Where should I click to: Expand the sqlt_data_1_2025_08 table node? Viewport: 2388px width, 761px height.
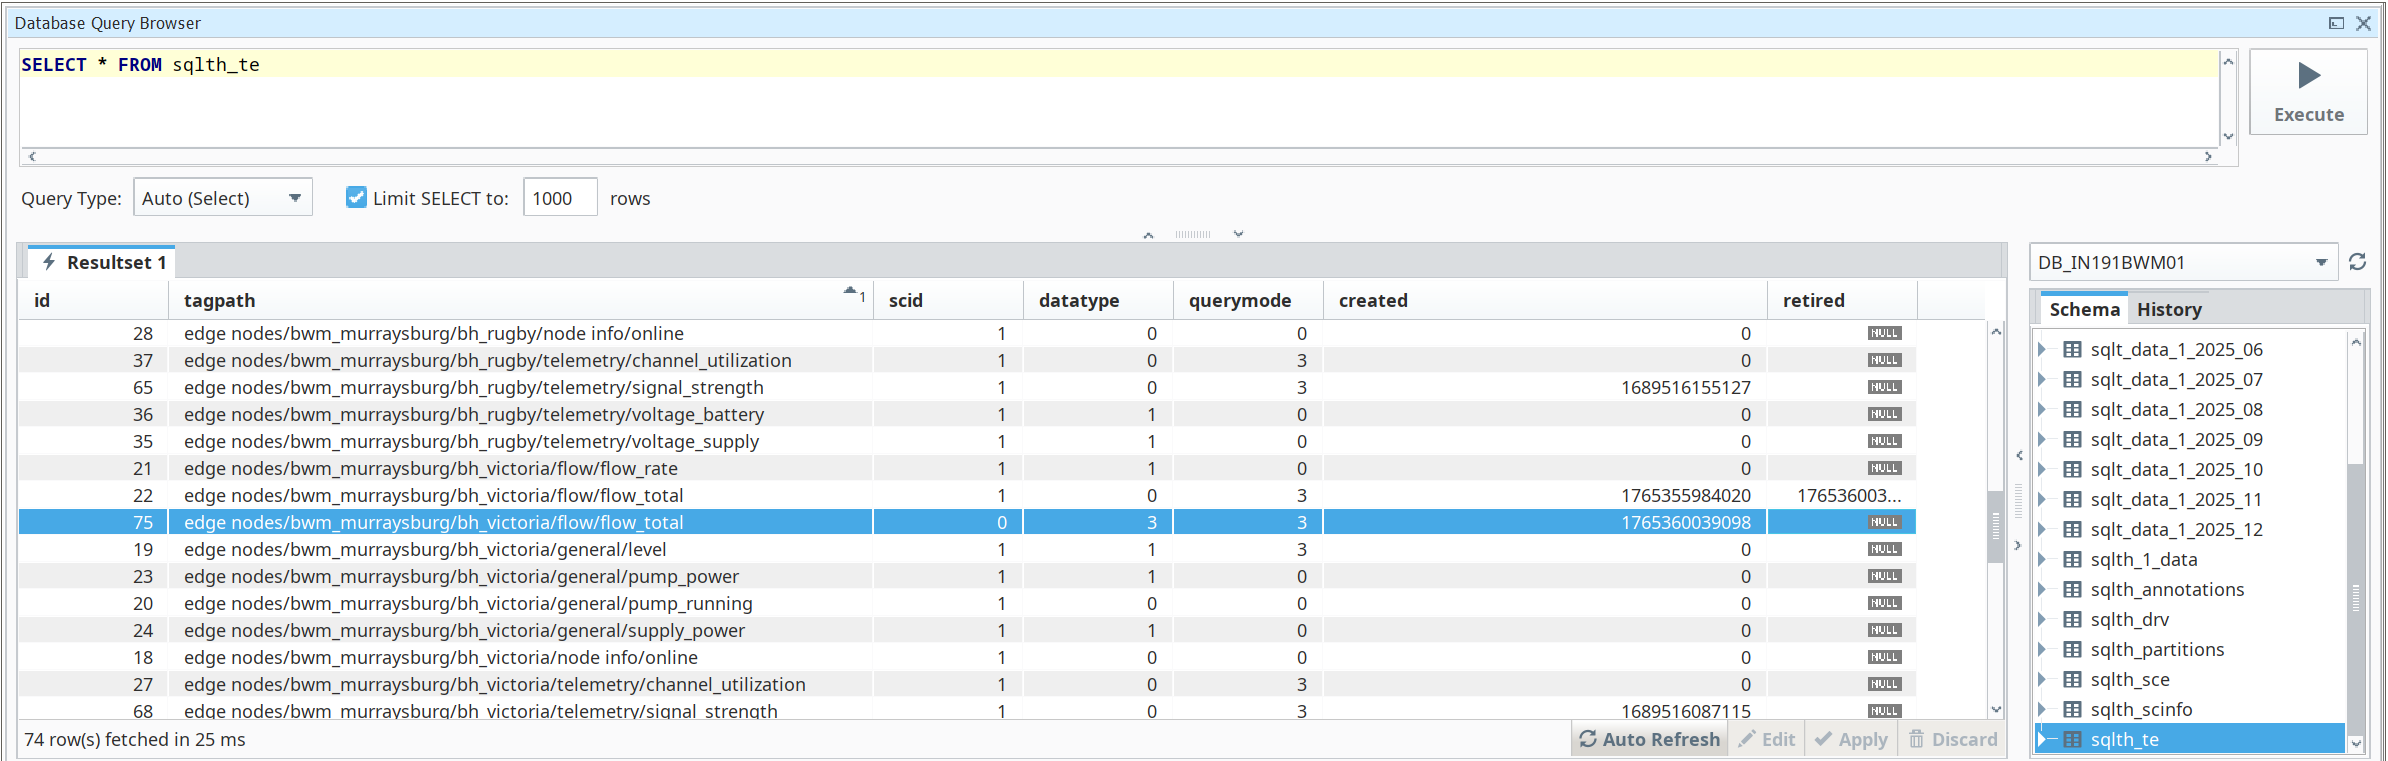pos(2042,409)
